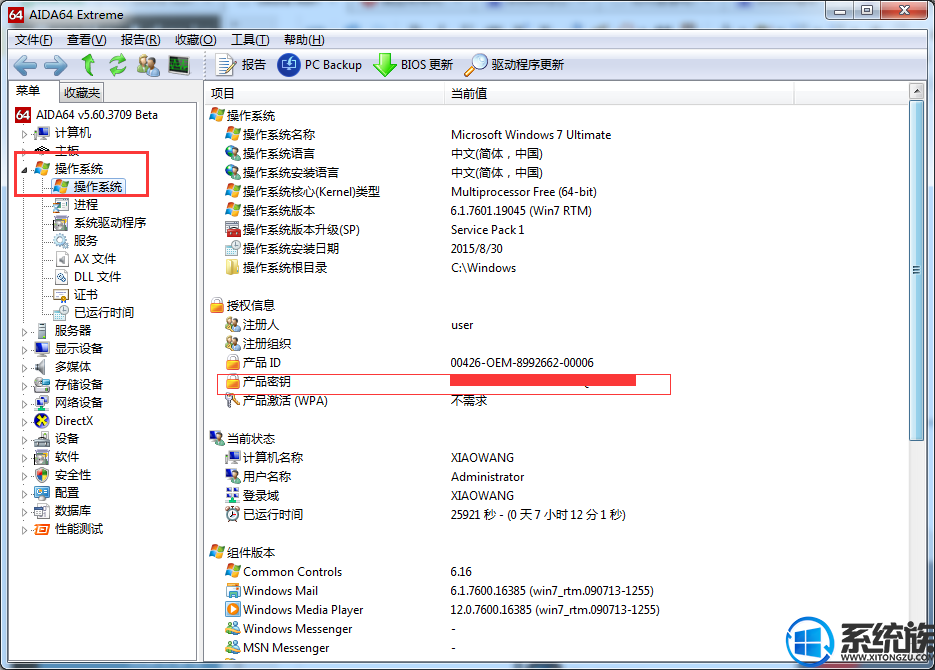This screenshot has height=670, width=935.
Task: Open the 报告(R) menu
Action: click(140, 40)
